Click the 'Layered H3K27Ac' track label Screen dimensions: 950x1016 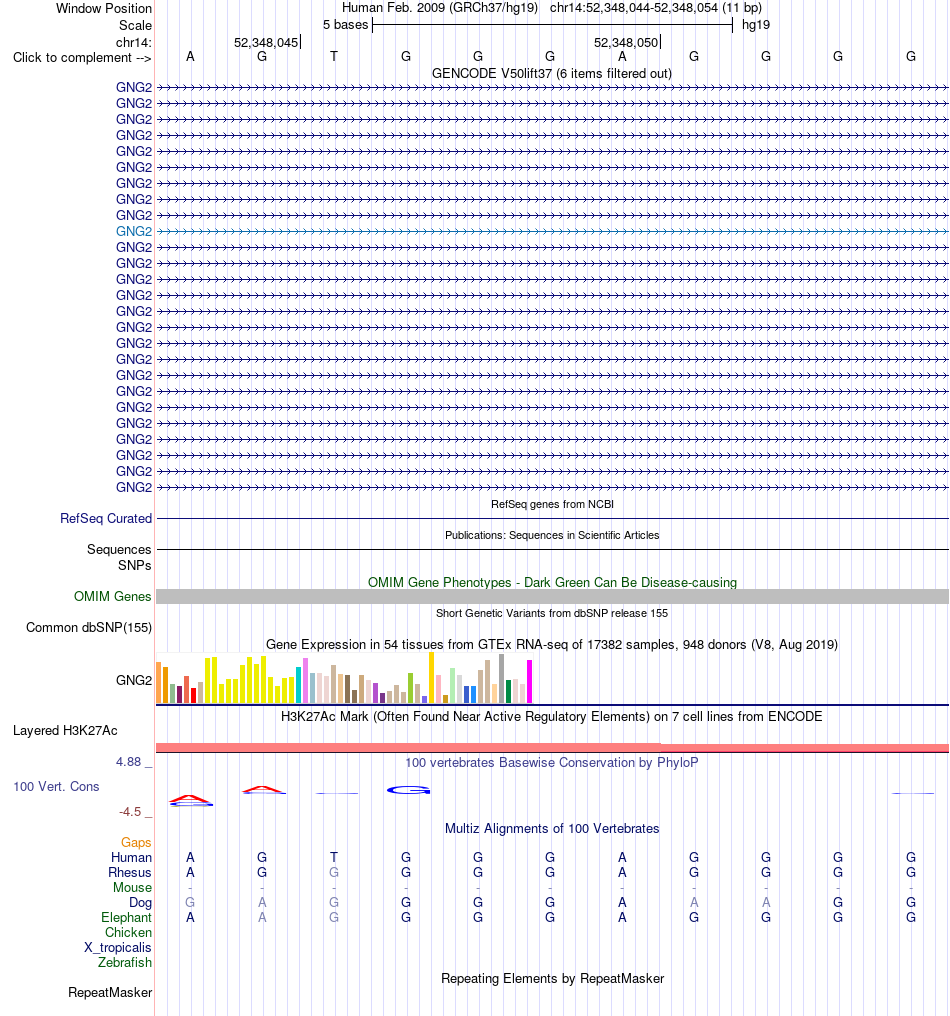[65, 730]
